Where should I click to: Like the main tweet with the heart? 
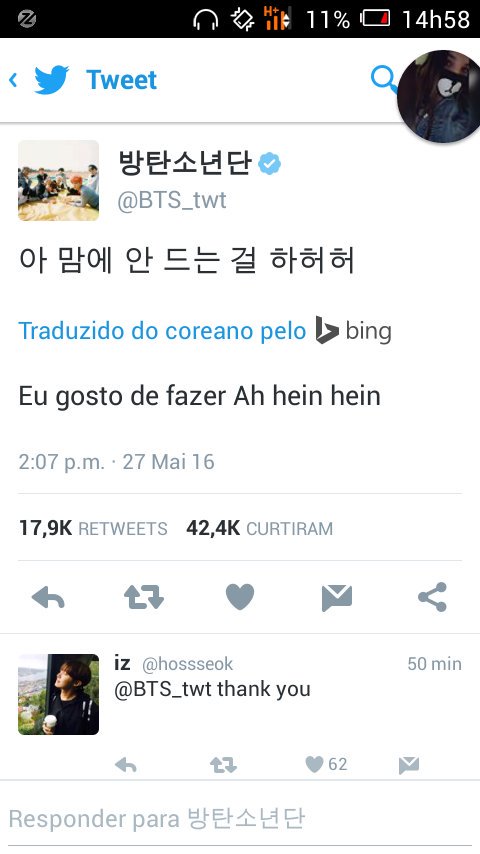[240, 597]
